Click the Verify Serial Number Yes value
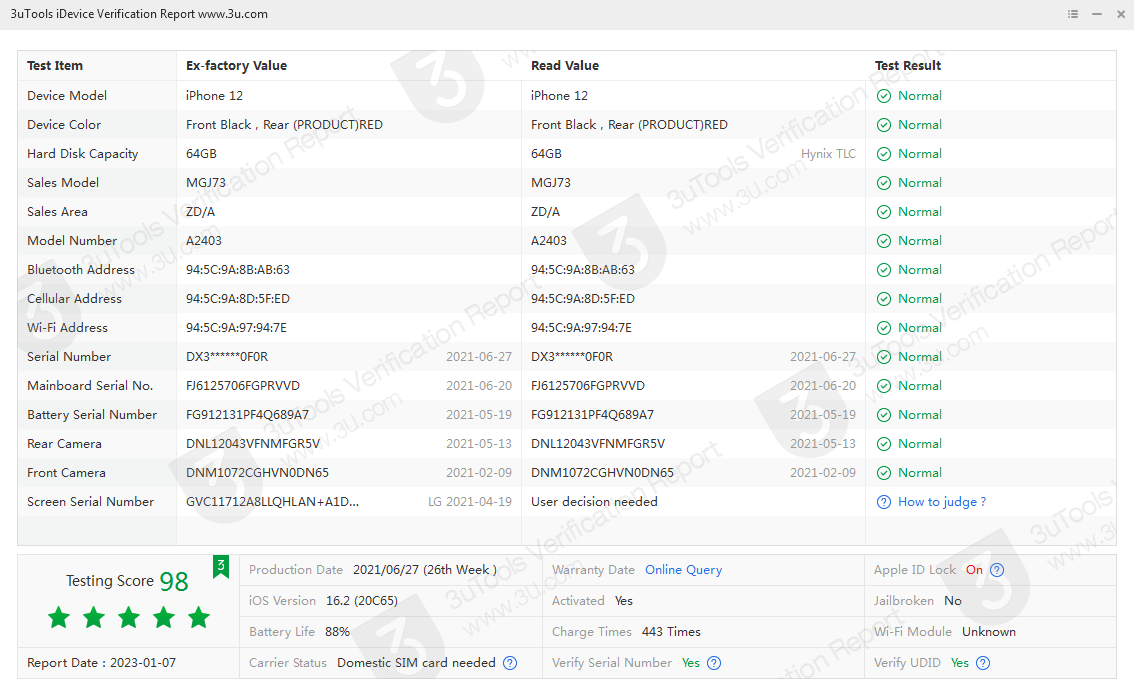This screenshot has height=686, width=1134. pos(691,663)
